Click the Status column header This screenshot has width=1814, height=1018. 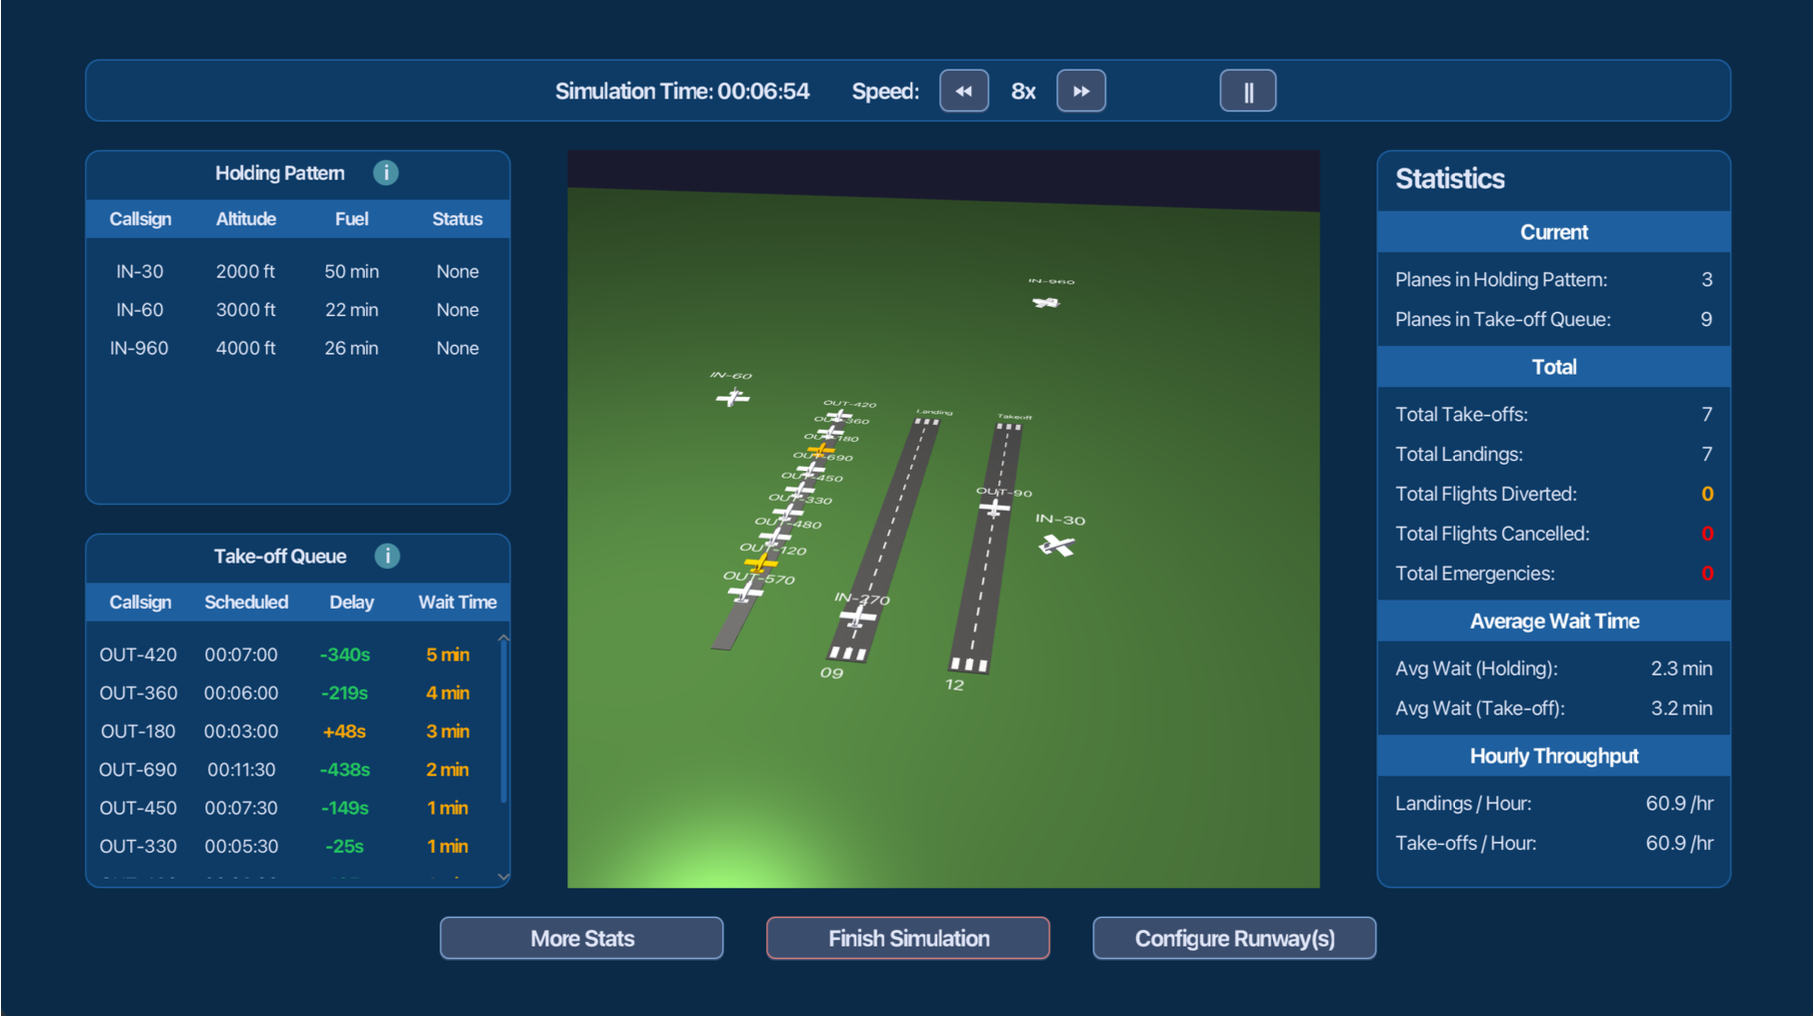point(457,219)
